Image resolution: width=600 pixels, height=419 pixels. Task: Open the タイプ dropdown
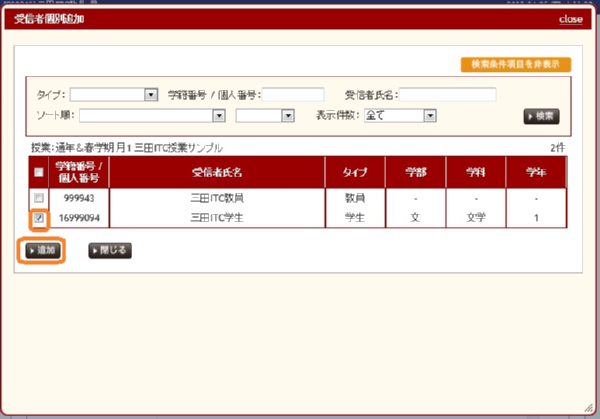point(114,95)
